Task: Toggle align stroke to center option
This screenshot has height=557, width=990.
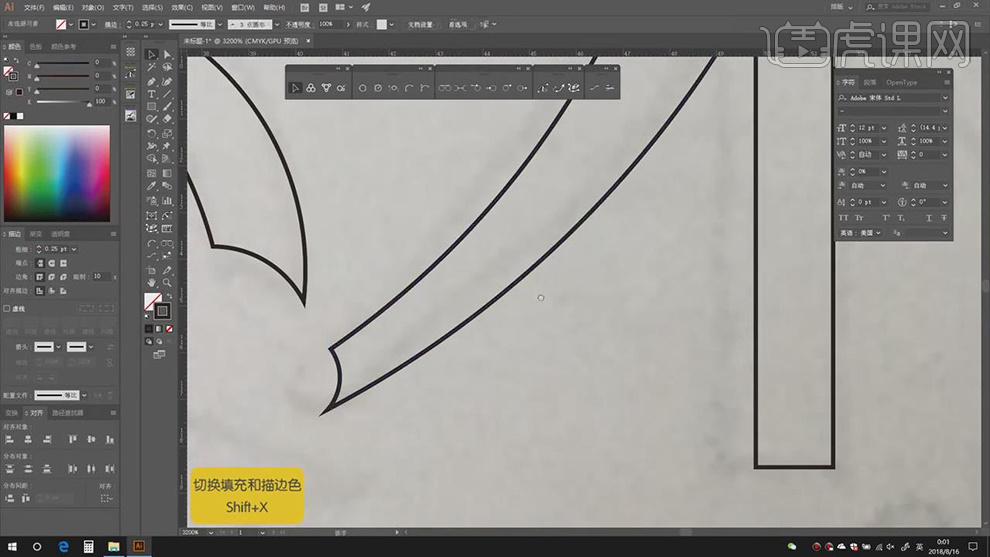Action: tap(39, 290)
